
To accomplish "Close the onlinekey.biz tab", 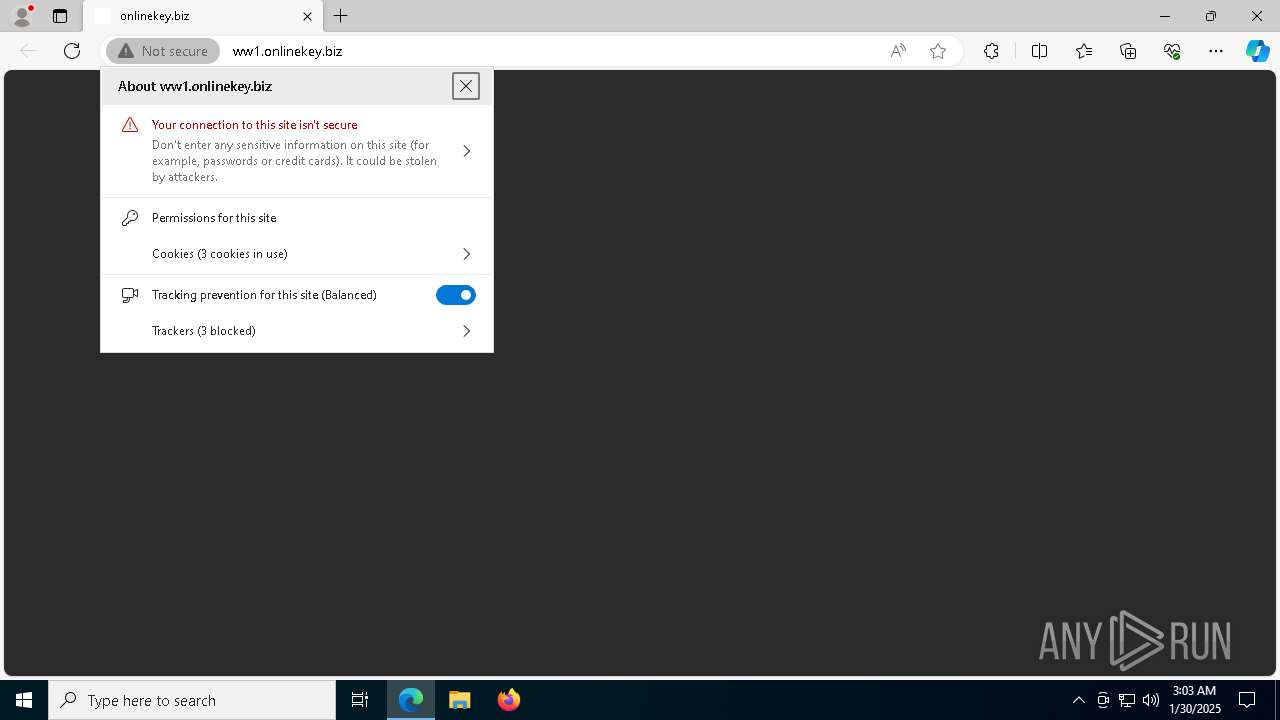I will 307,16.
